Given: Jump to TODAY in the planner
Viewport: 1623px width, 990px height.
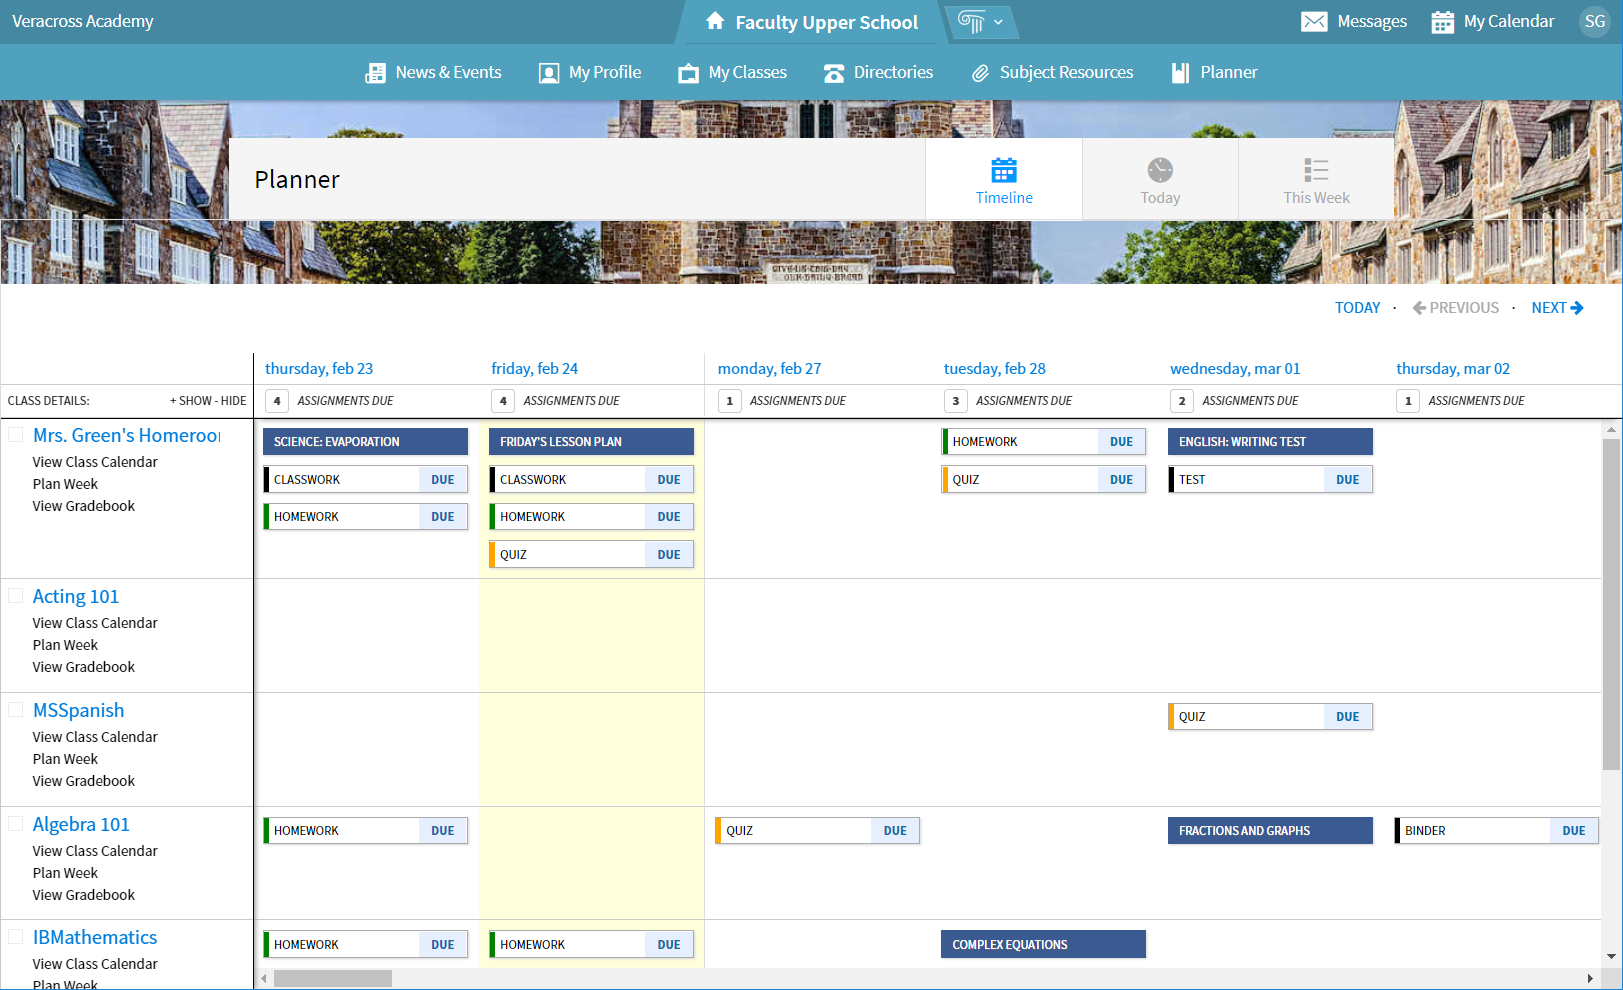Looking at the screenshot, I should [1357, 307].
